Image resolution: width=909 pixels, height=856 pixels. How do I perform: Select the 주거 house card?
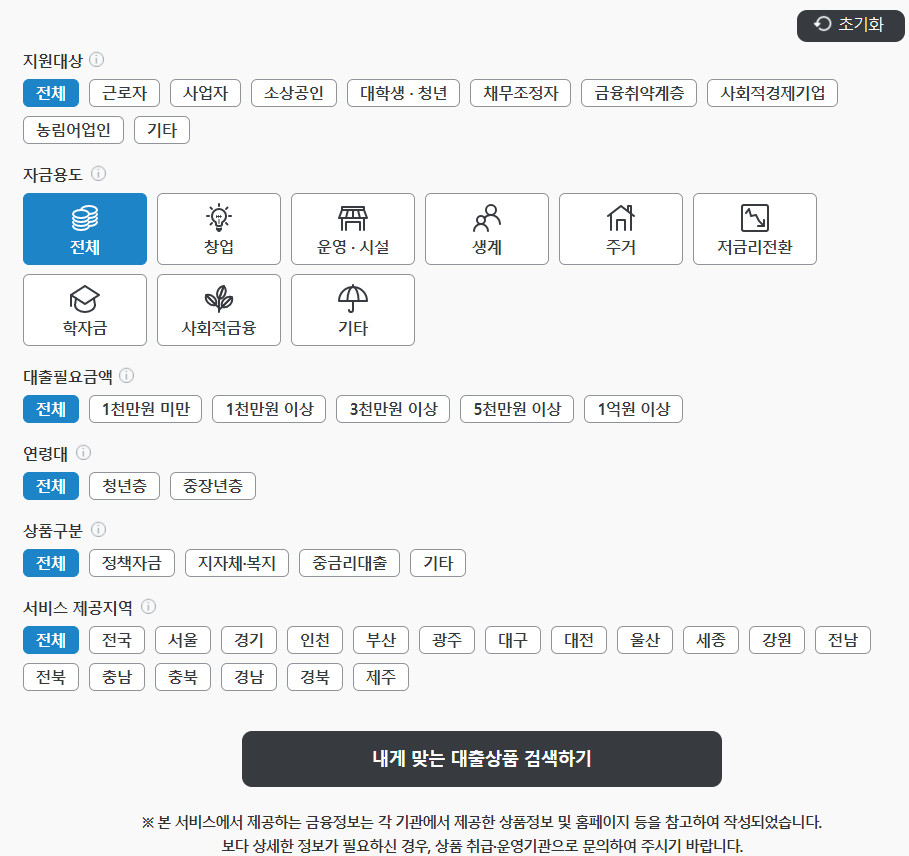tap(620, 229)
